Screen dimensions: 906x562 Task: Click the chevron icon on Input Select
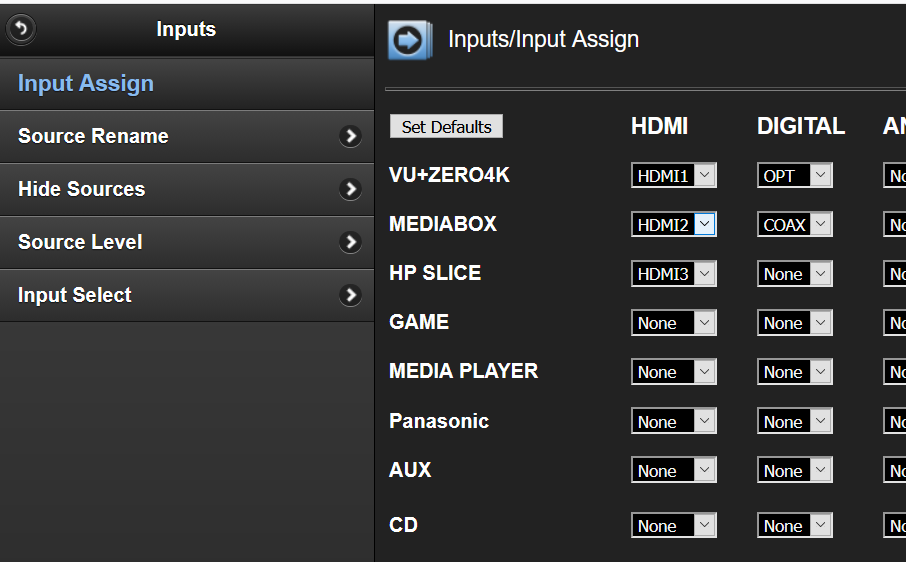coord(350,296)
